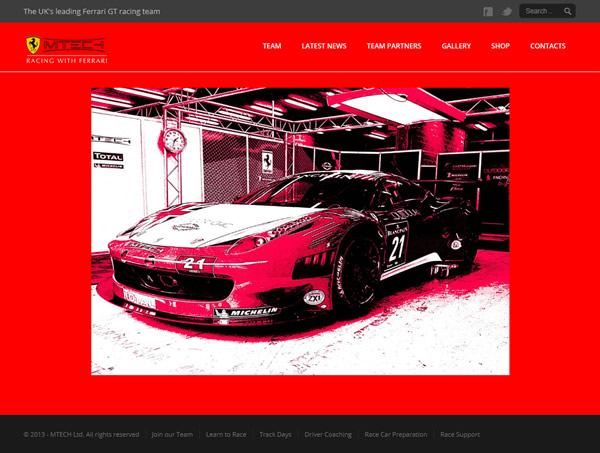Go to CONTACTS page
This screenshot has width=600, height=453.
(x=548, y=46)
